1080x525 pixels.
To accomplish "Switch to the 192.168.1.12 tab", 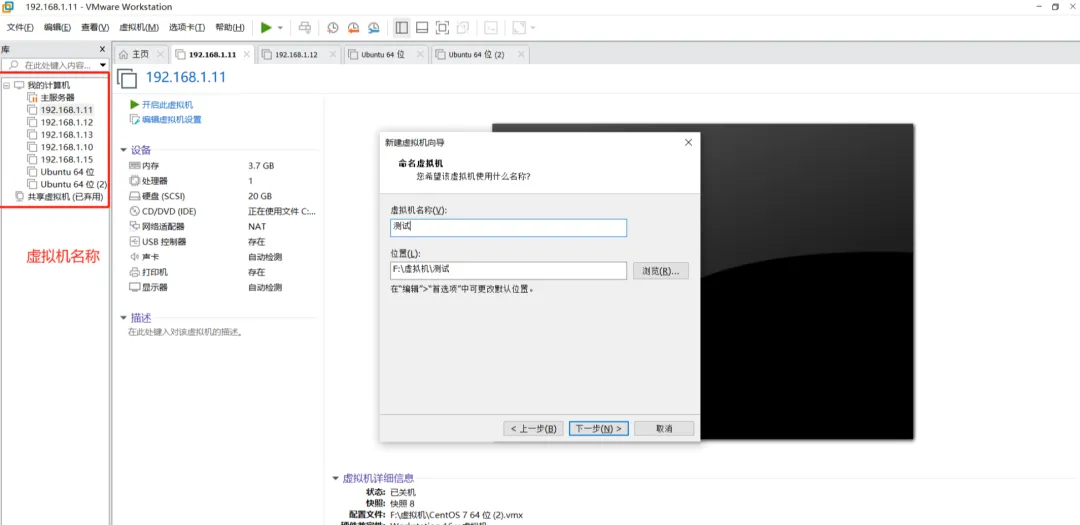I will 296,54.
